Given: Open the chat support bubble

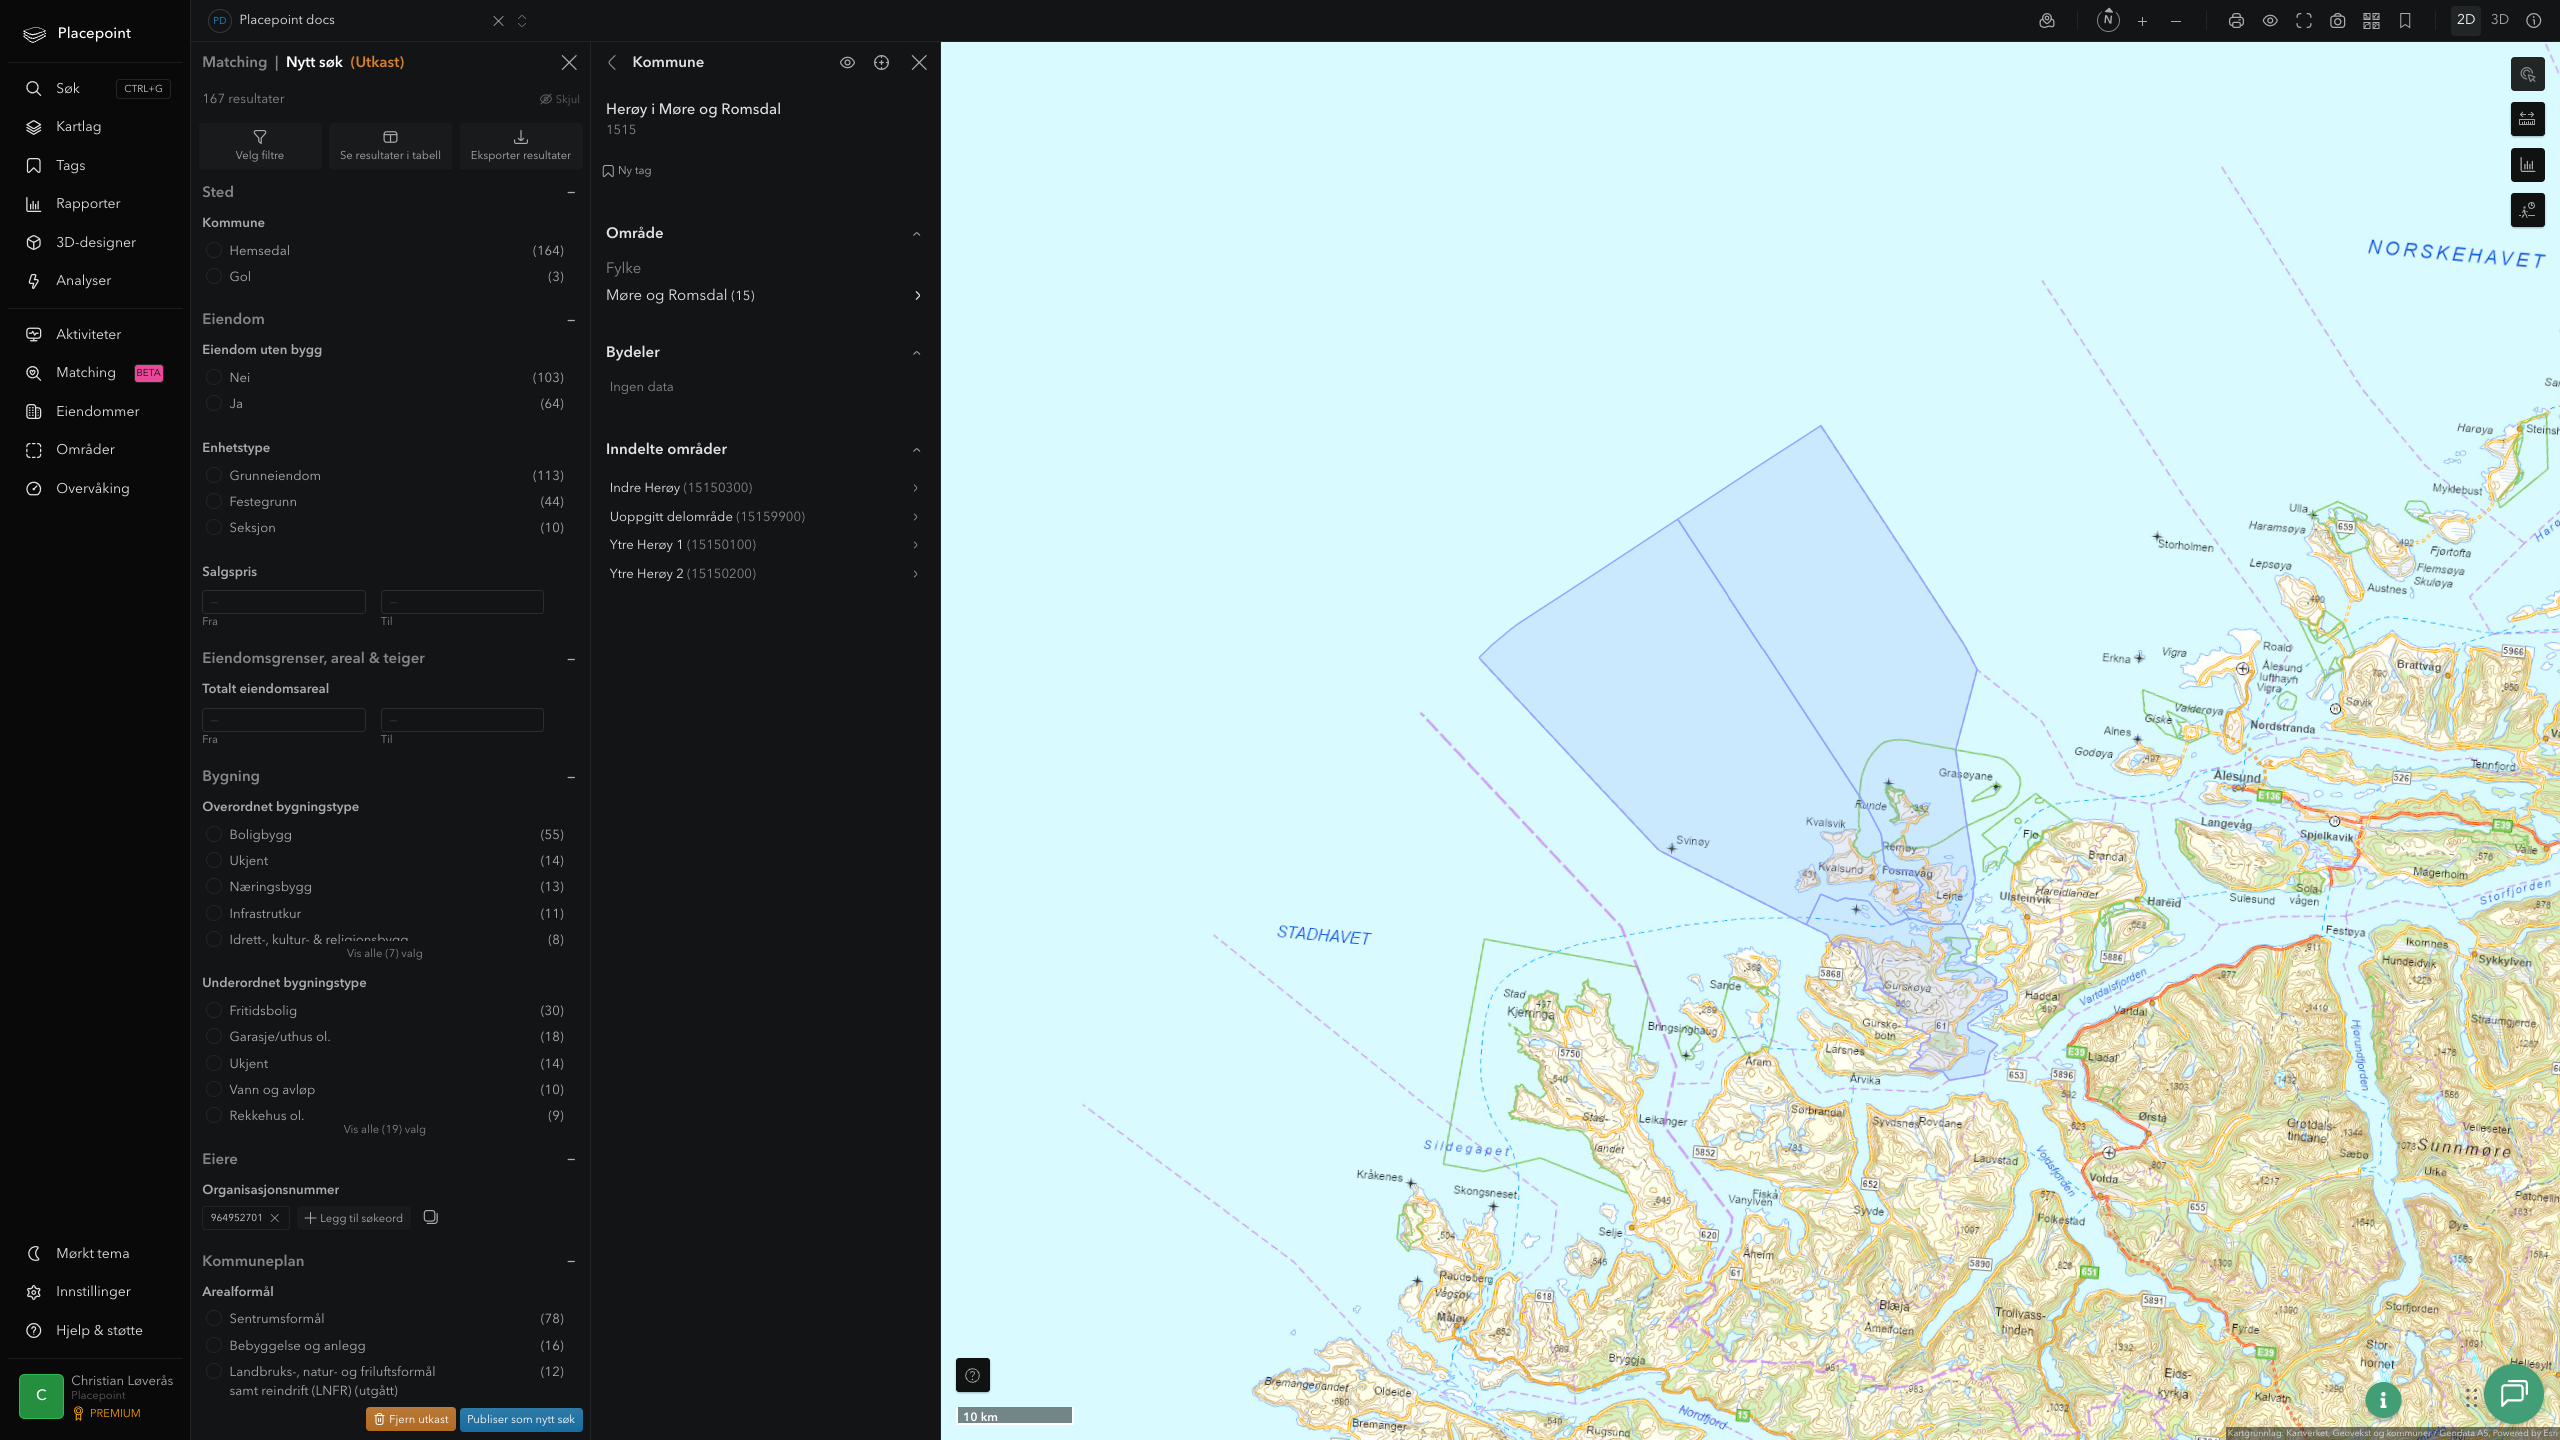Looking at the screenshot, I should pos(2513,1393).
